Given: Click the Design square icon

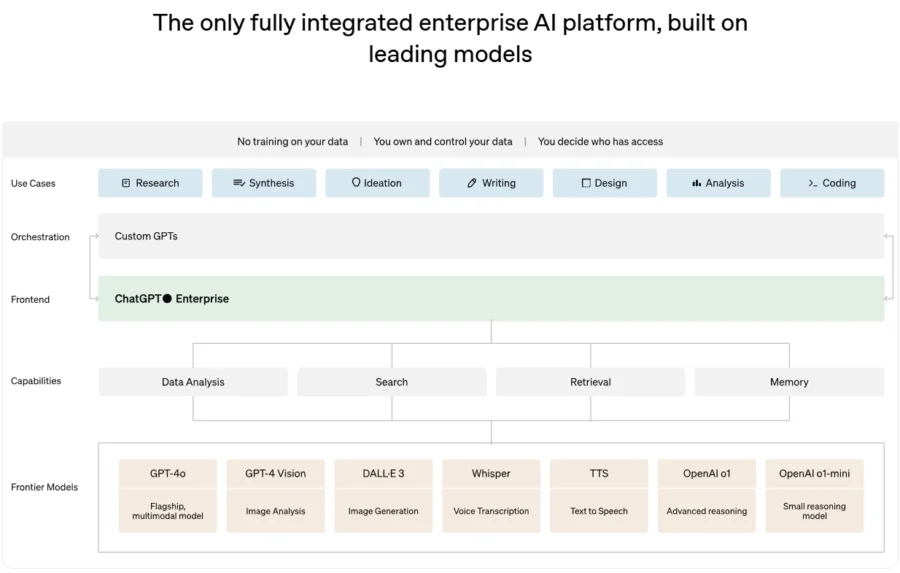Looking at the screenshot, I should (x=586, y=183).
